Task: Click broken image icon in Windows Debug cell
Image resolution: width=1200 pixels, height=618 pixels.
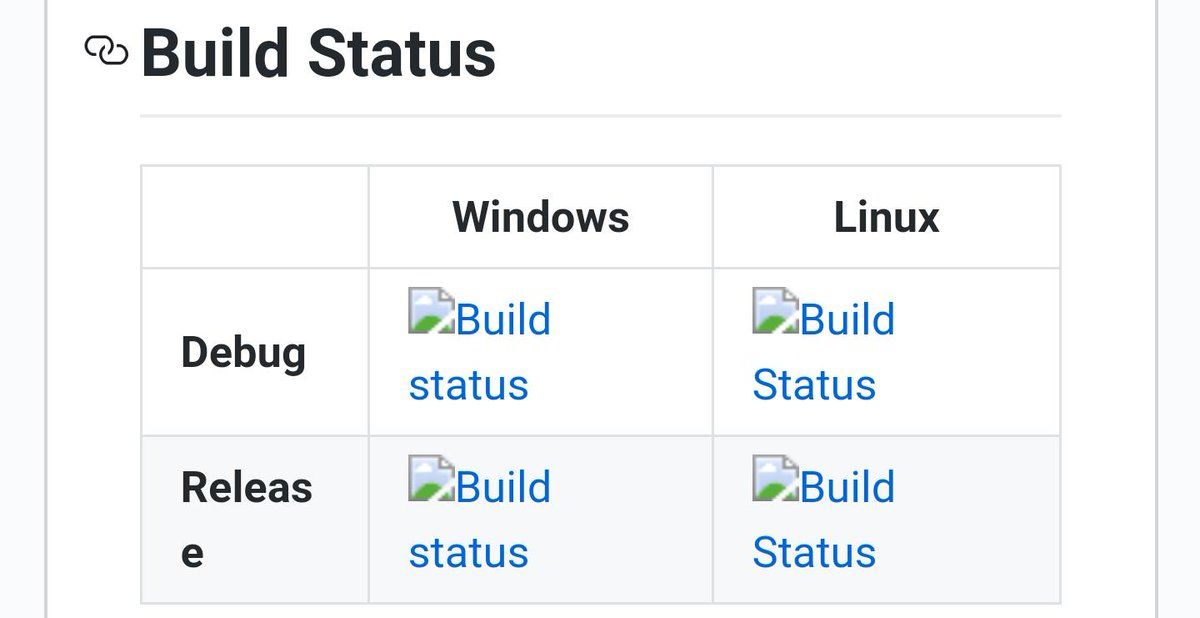Action: (x=432, y=310)
